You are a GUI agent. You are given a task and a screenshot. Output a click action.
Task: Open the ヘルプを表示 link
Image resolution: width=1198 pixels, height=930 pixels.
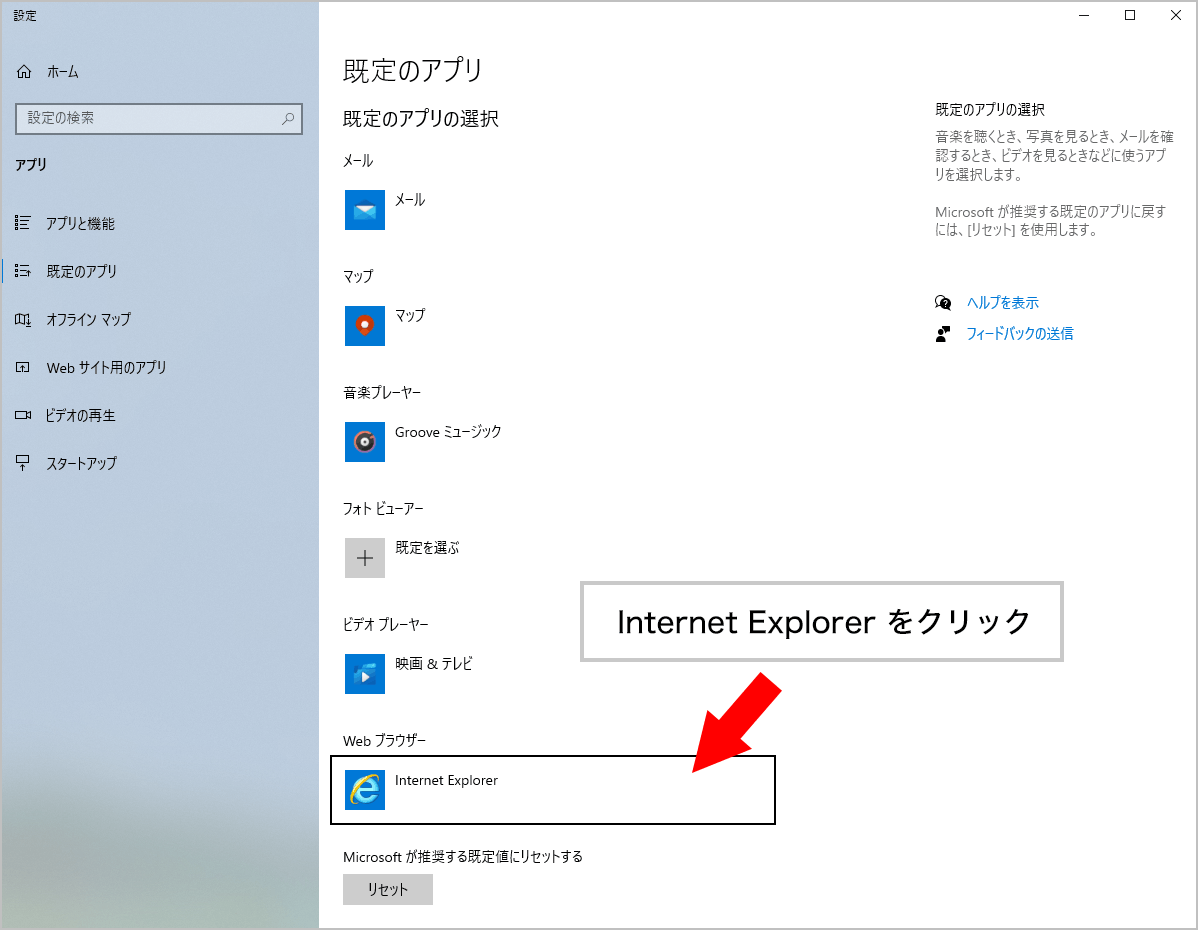tap(1002, 303)
